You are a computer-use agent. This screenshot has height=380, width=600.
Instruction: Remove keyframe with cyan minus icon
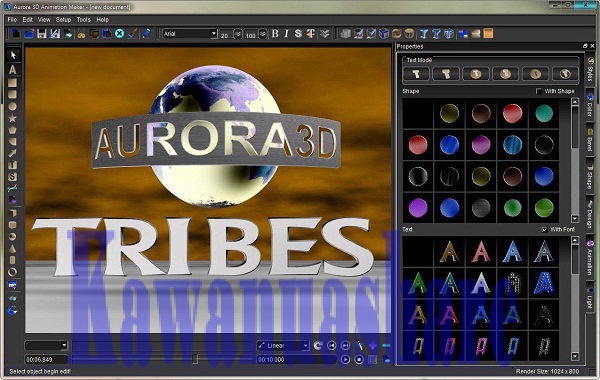pyautogui.click(x=386, y=346)
